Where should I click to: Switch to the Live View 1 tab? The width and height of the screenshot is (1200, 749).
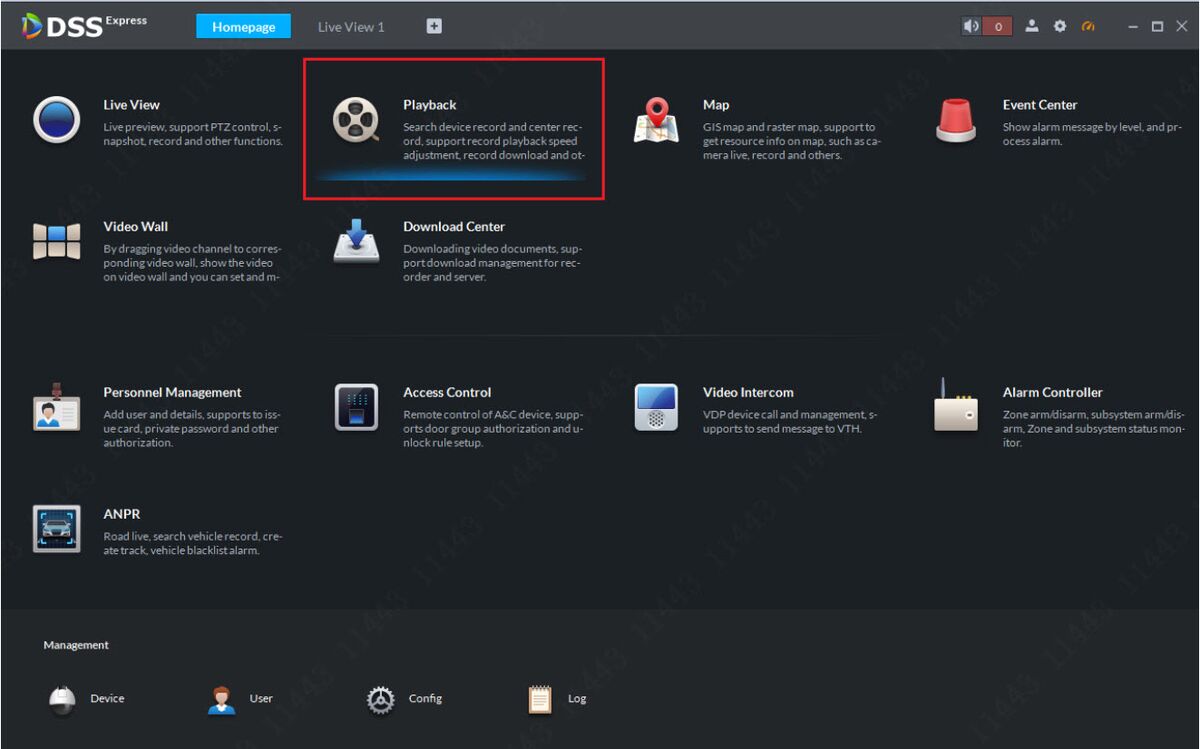pyautogui.click(x=351, y=27)
